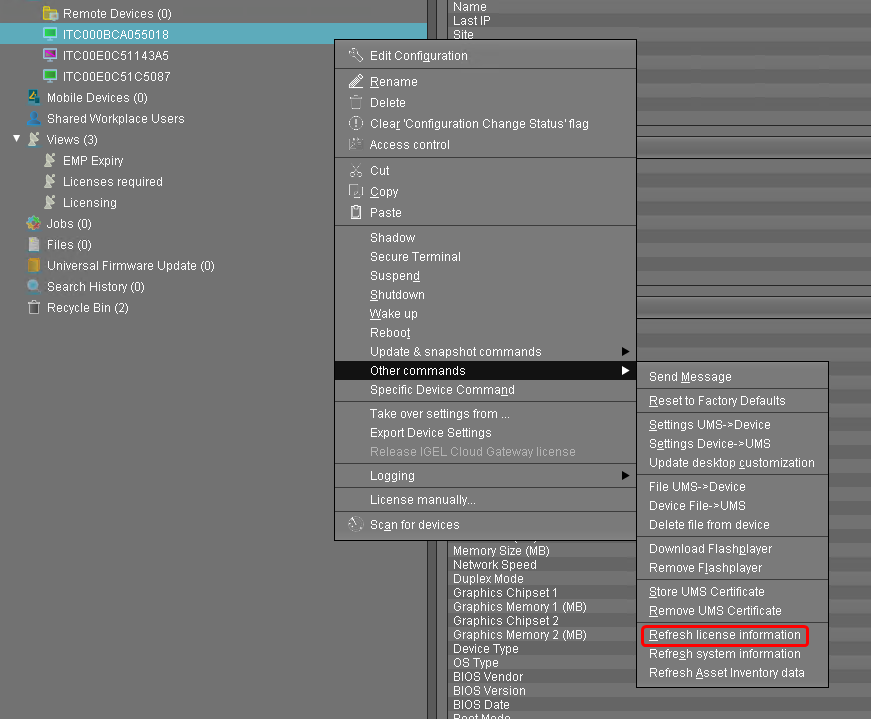
Task: Expand the Logging submenu arrow
Action: (626, 476)
